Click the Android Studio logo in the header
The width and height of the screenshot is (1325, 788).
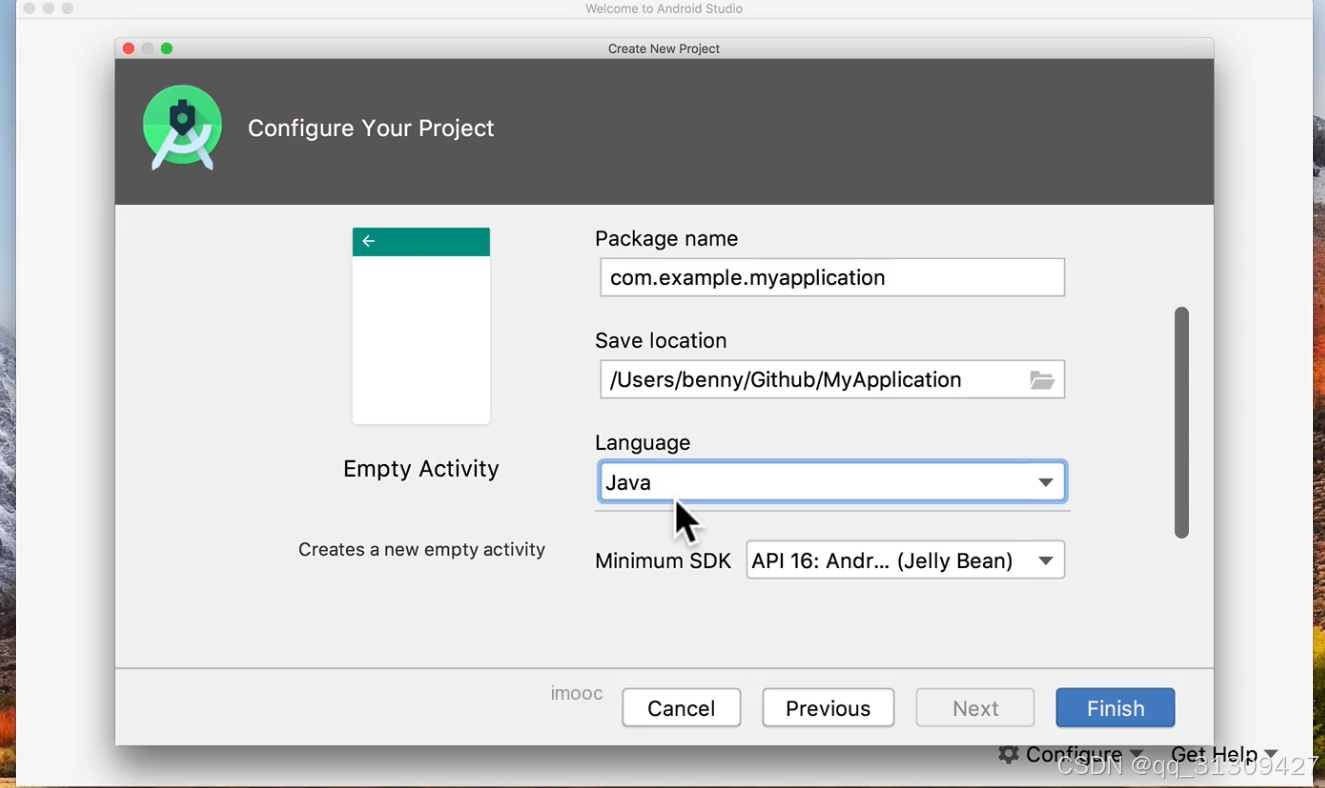[x=182, y=128]
